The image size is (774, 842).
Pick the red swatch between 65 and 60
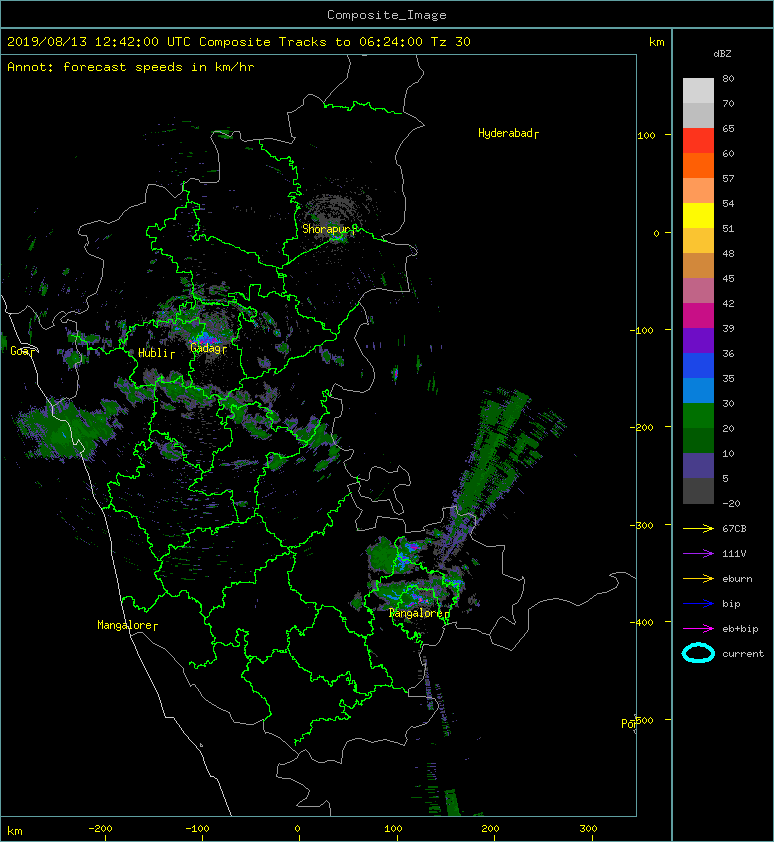[x=698, y=141]
